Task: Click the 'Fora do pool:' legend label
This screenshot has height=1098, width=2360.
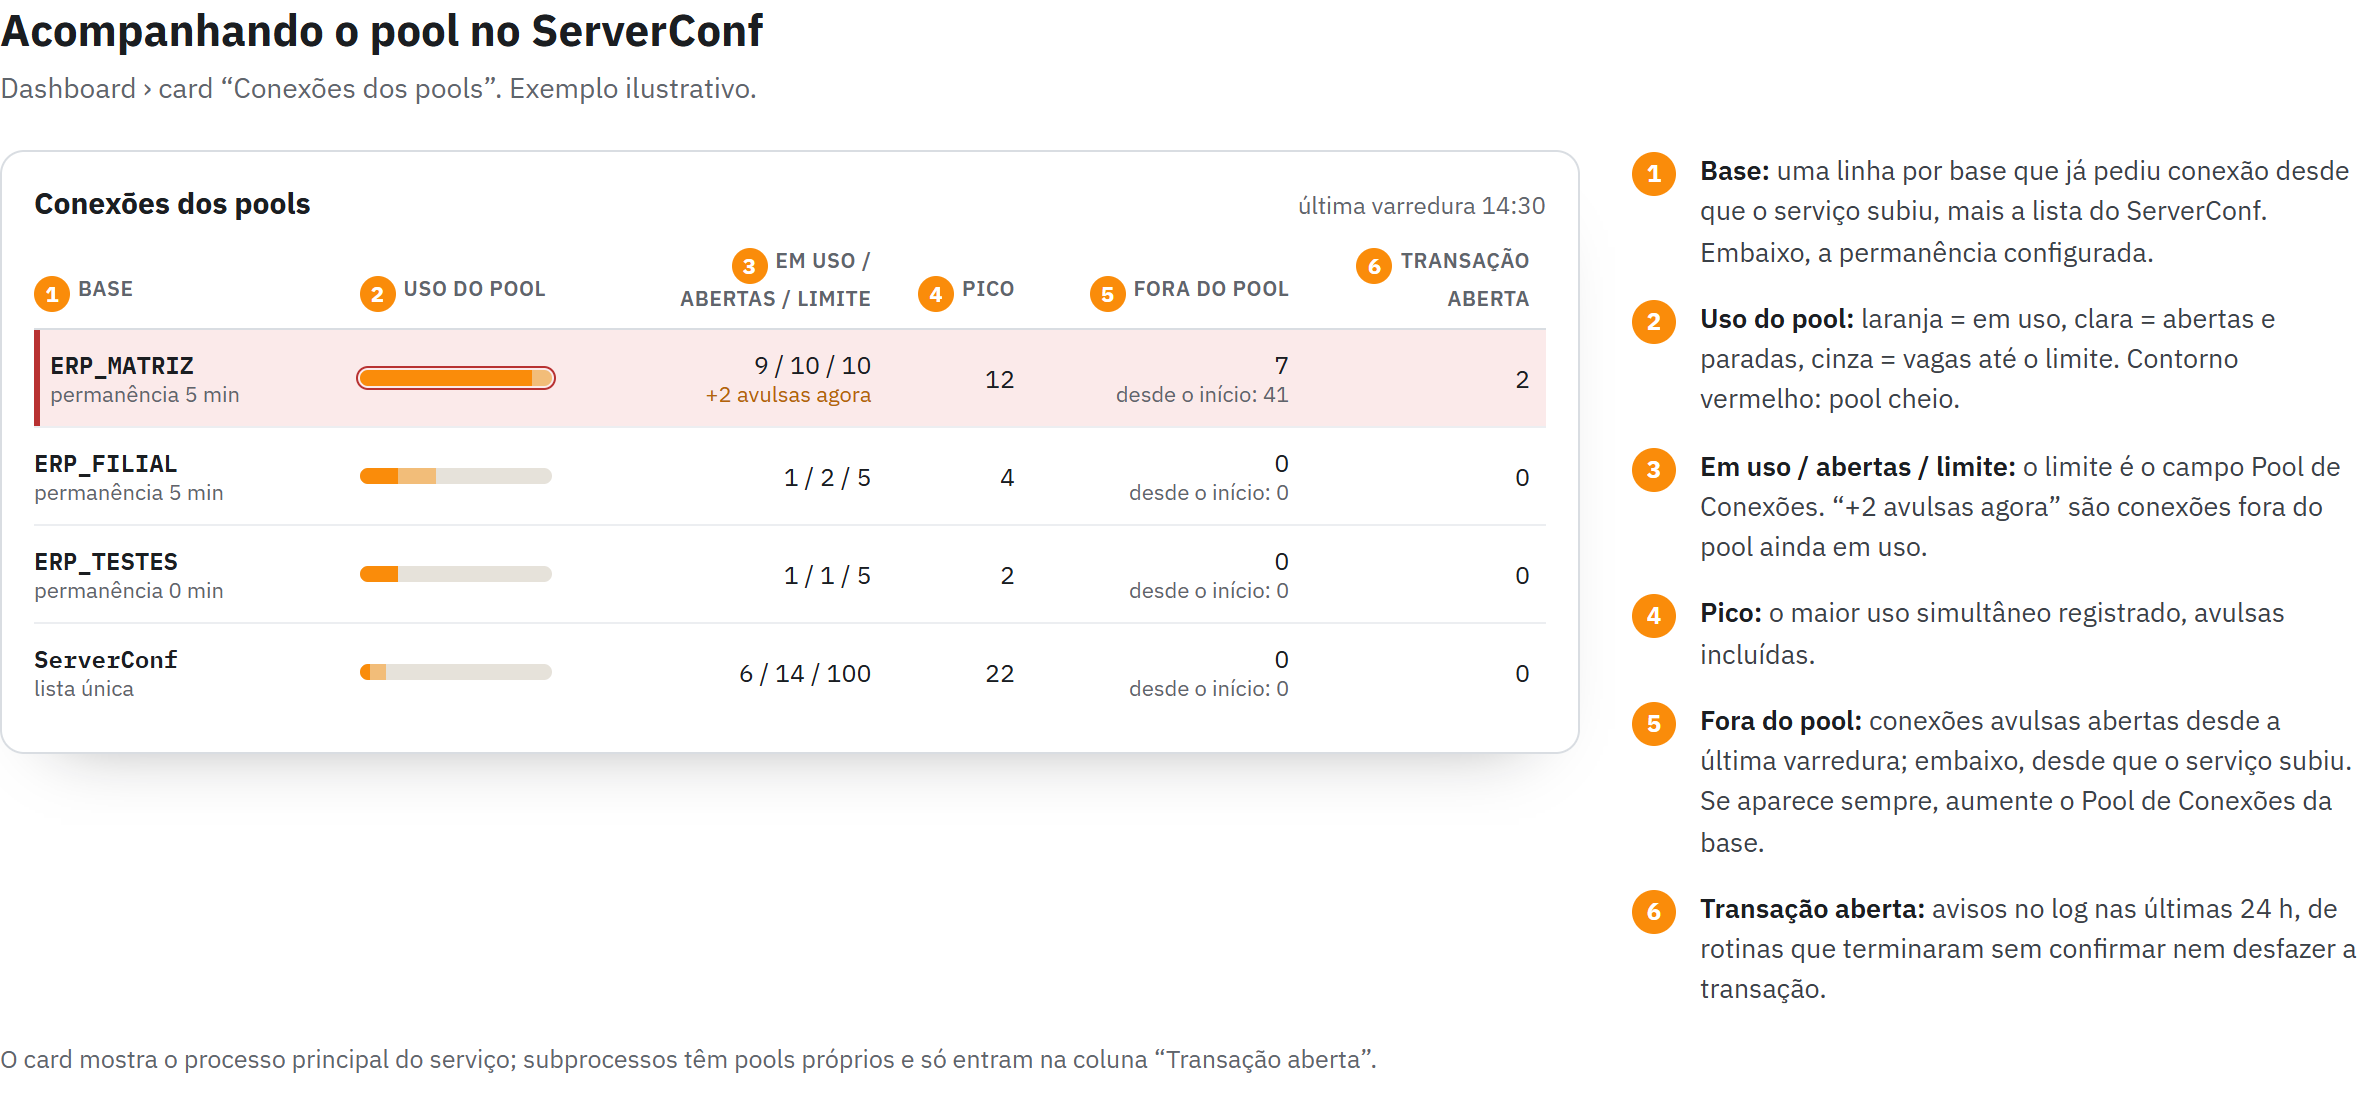Action: click(1781, 721)
